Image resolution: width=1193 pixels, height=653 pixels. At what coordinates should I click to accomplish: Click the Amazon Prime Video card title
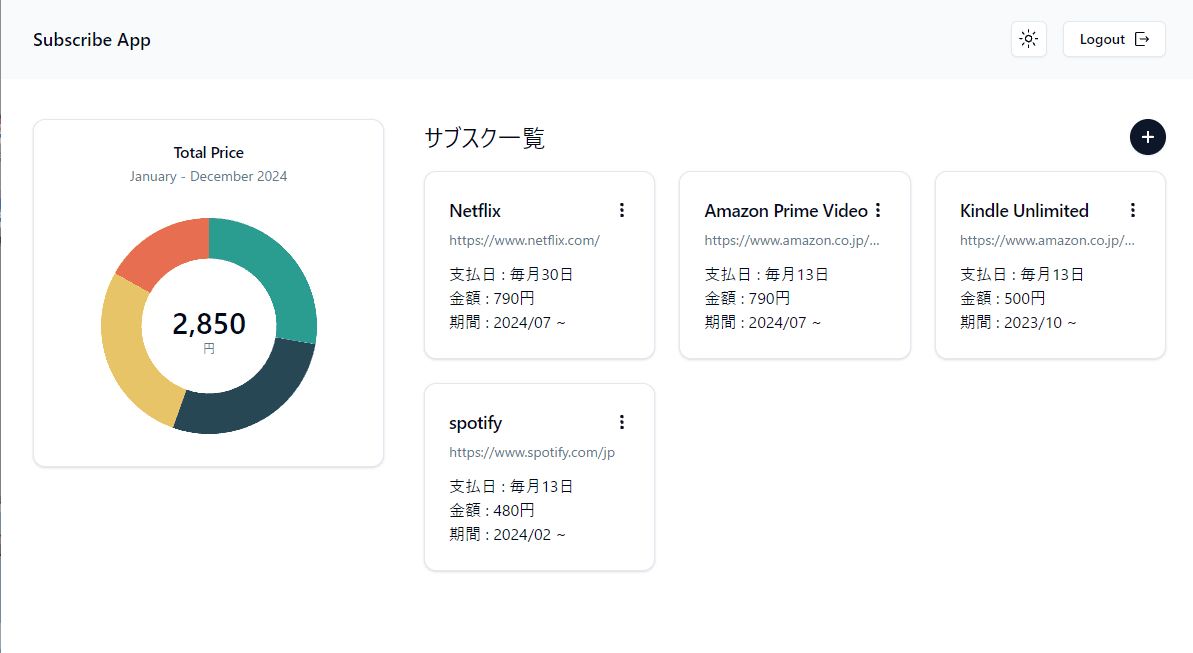click(x=786, y=211)
